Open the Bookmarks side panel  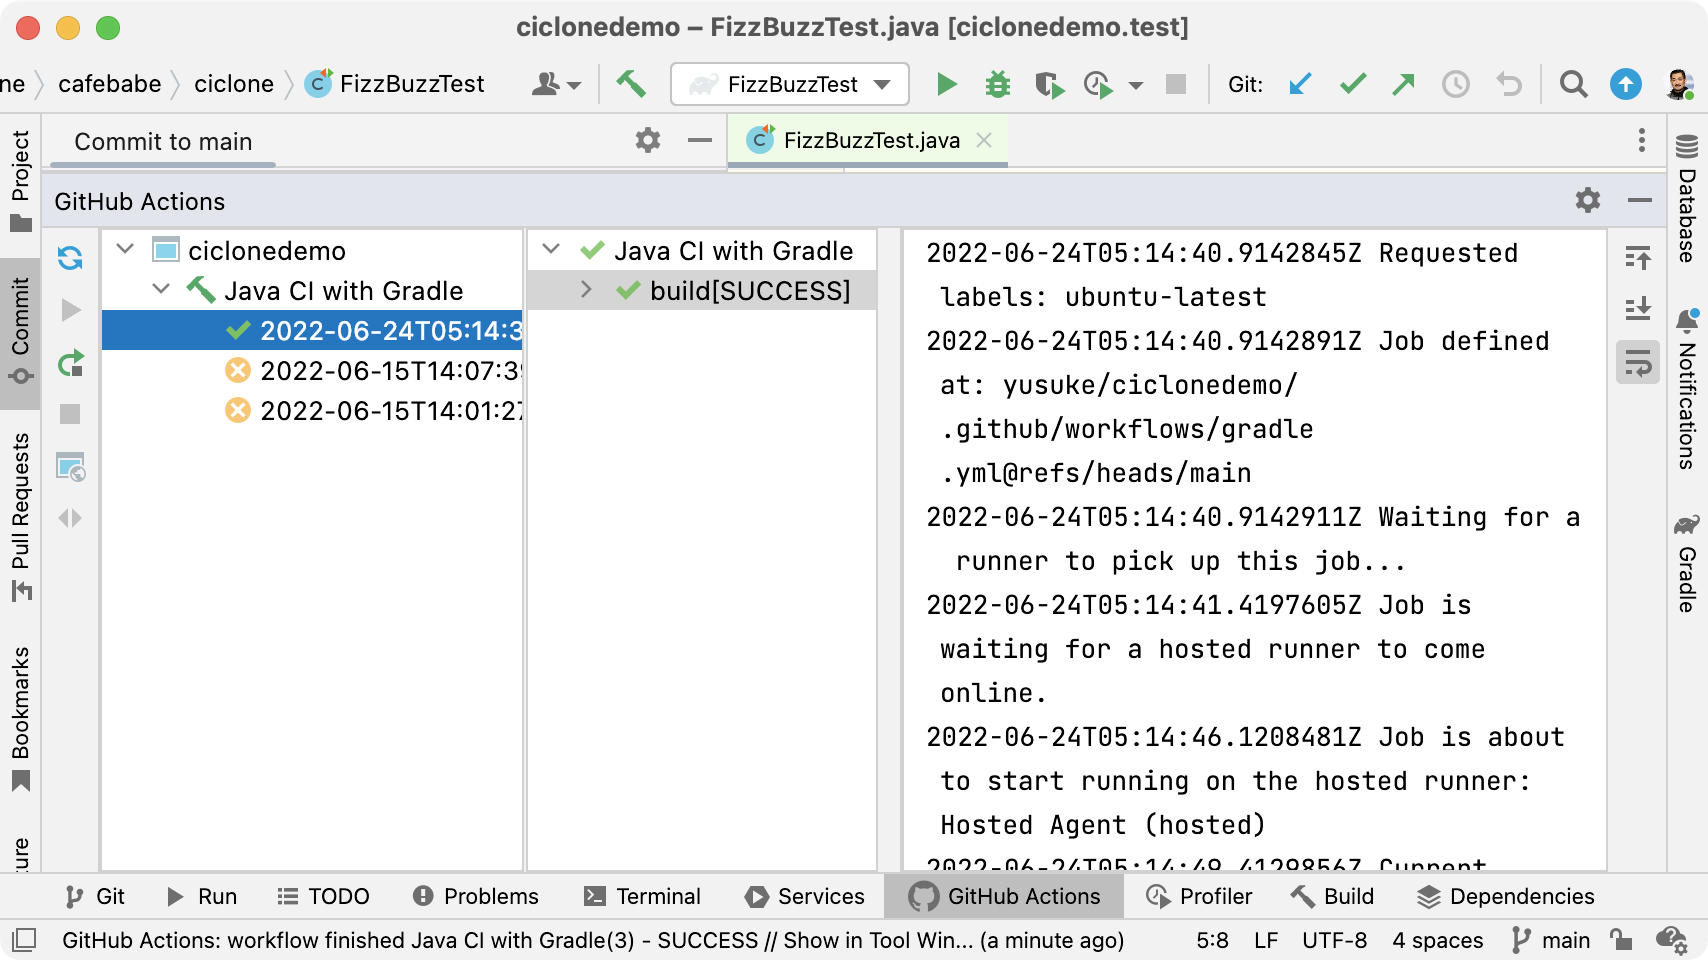coord(20,718)
